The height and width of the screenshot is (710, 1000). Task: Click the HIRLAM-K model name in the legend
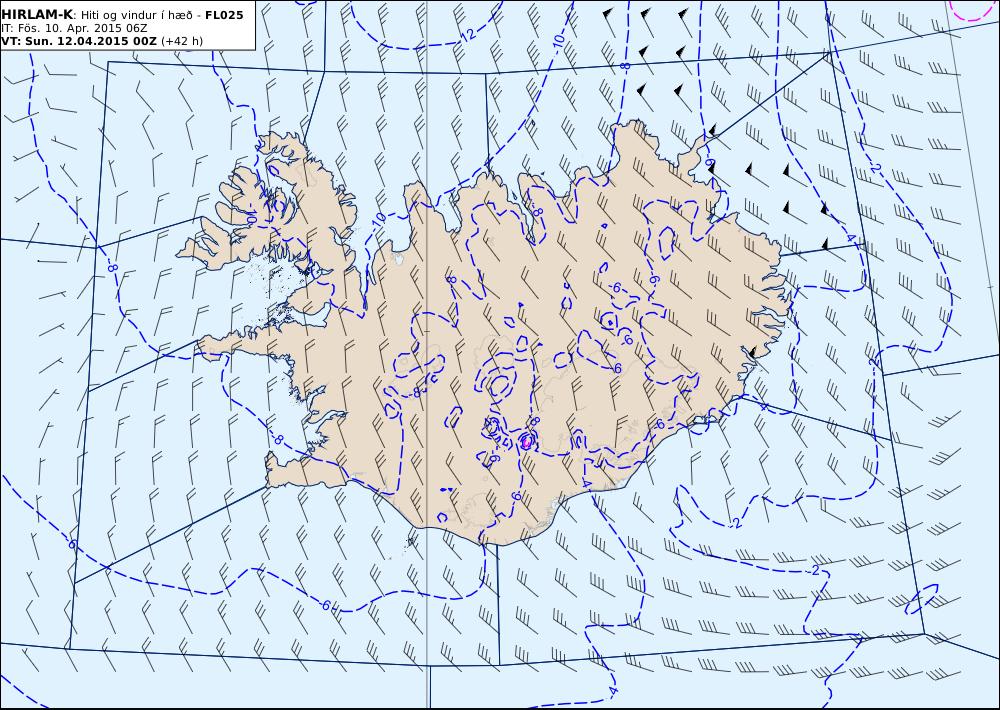click(37, 15)
